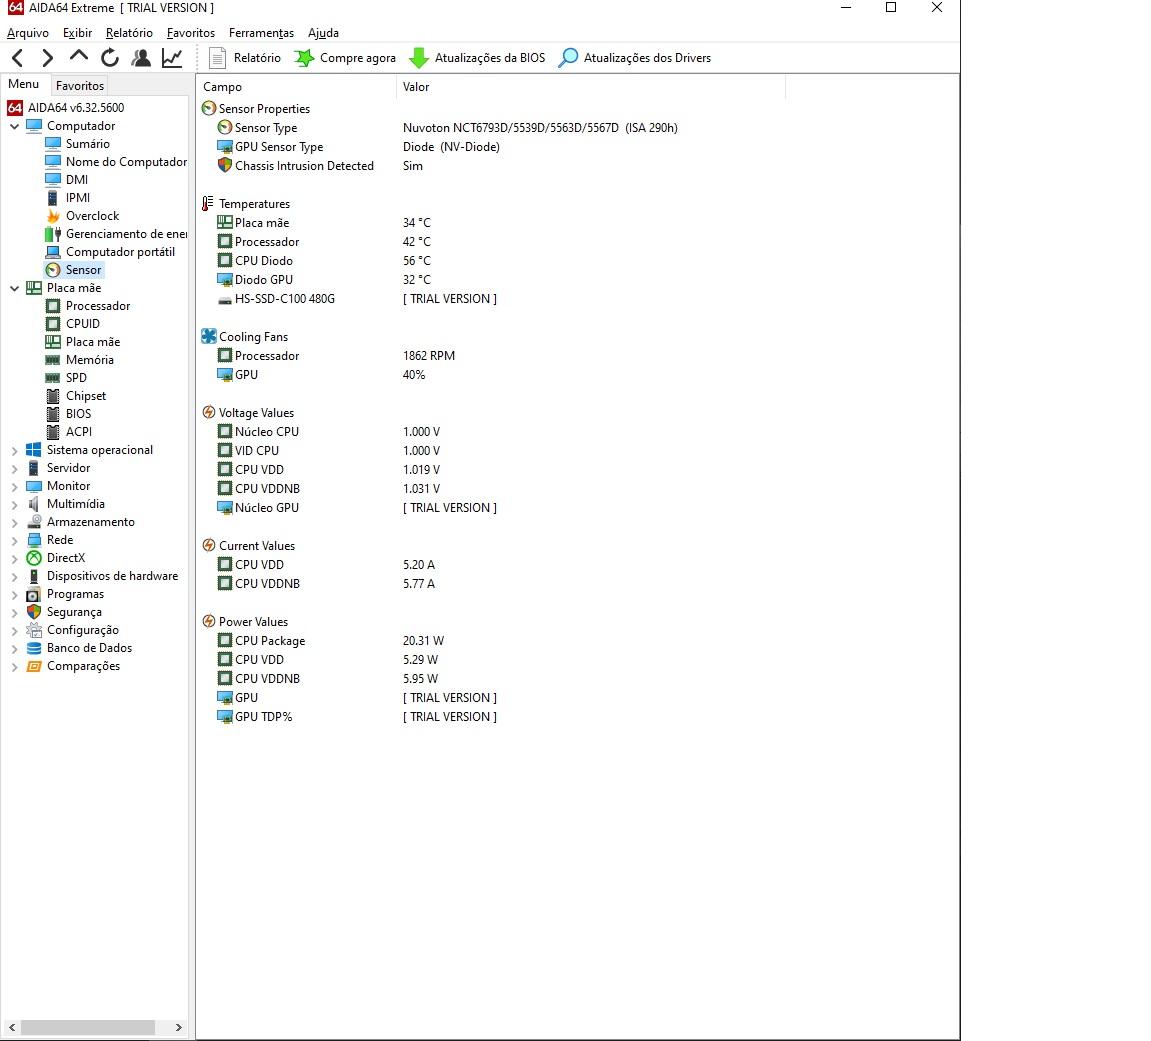
Task: Open the user manager icon in toolbar
Action: point(141,57)
